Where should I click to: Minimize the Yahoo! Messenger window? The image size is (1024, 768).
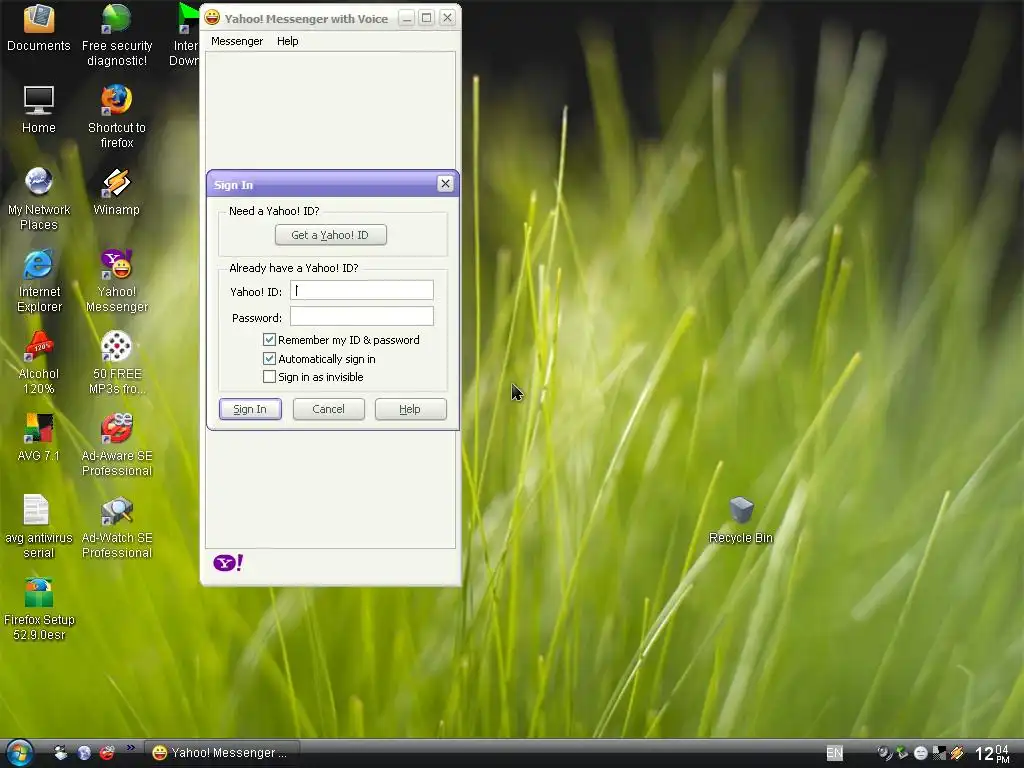click(x=407, y=18)
